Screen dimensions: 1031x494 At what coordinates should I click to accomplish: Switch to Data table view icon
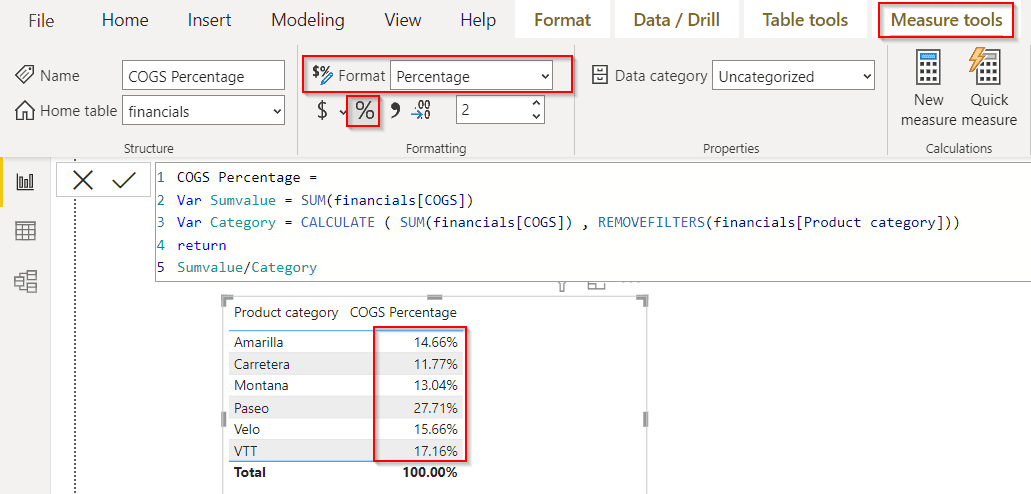[26, 231]
